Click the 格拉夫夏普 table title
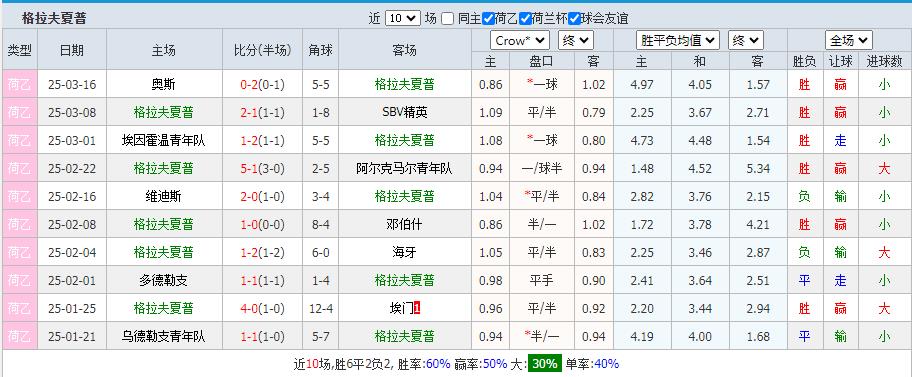The height and width of the screenshot is (377, 912). click(54, 18)
